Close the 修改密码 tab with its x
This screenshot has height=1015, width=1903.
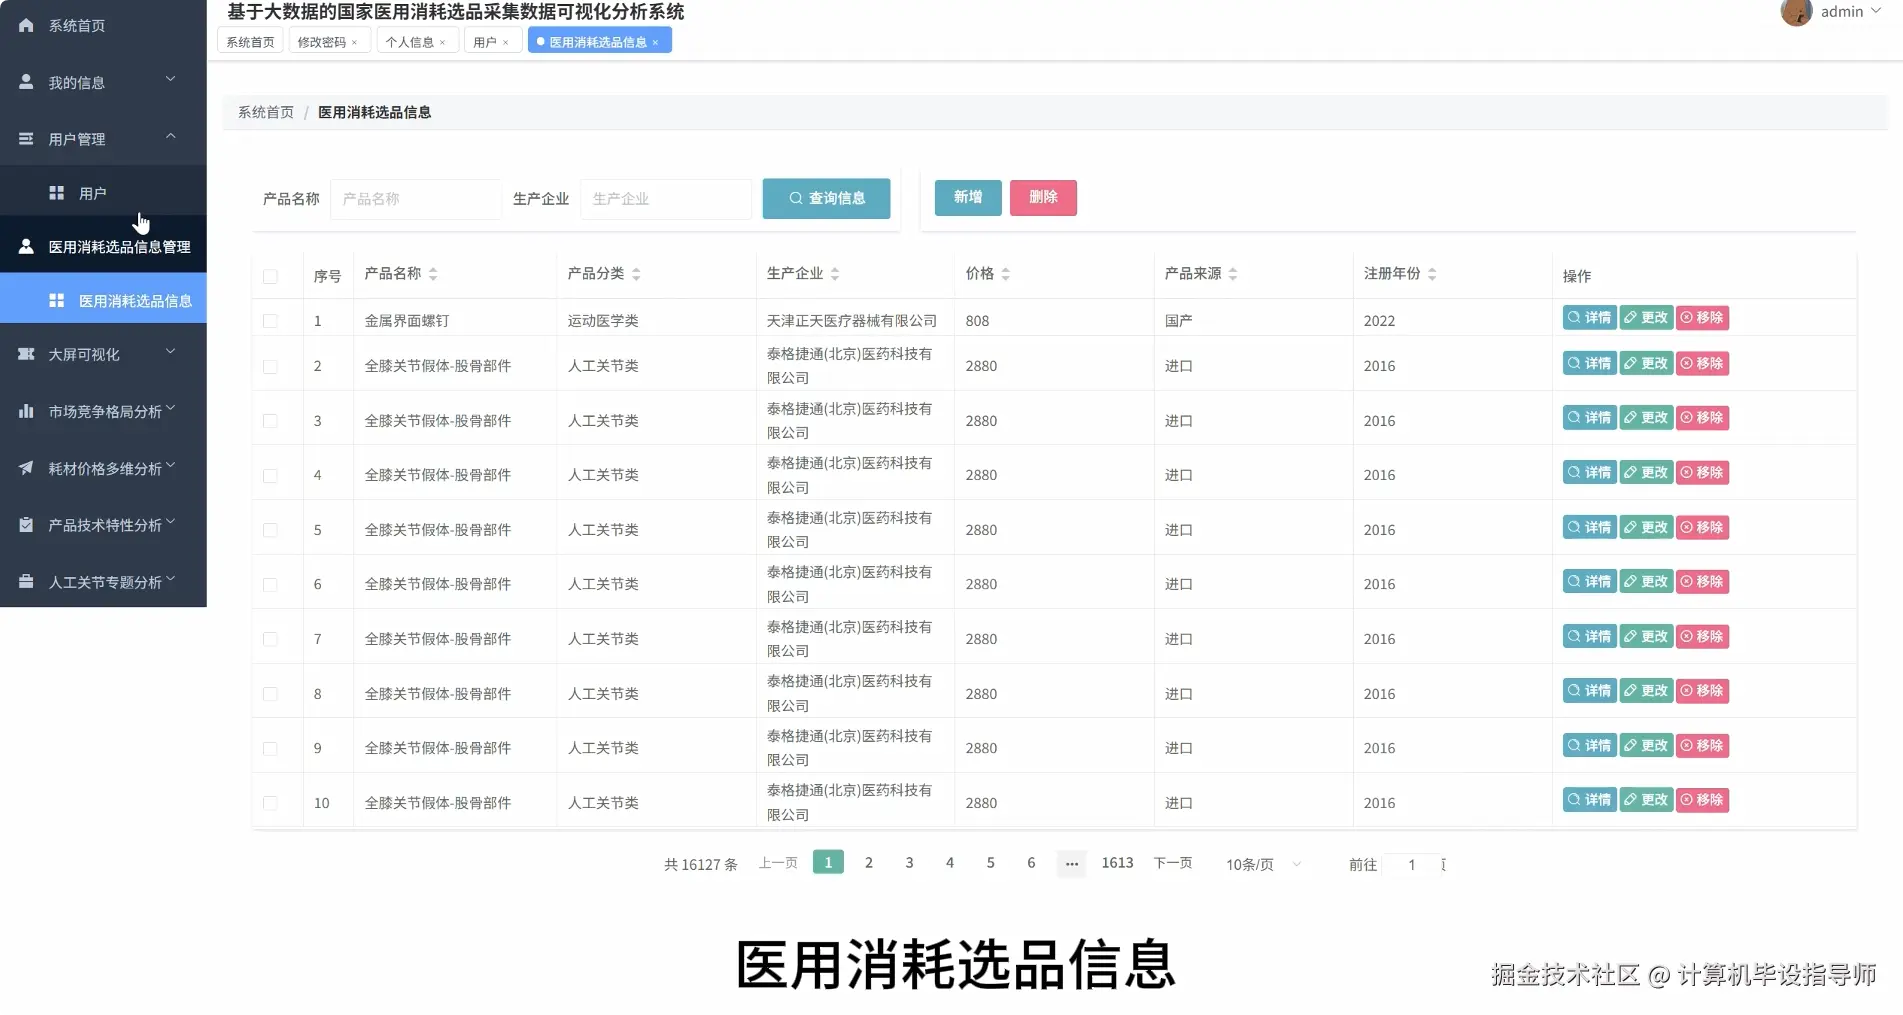tap(354, 42)
